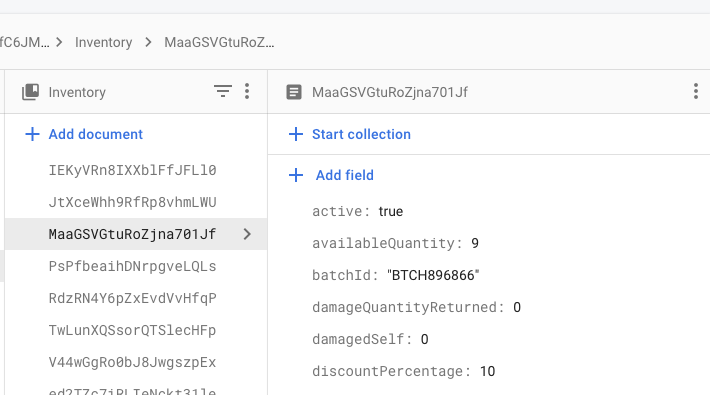Image resolution: width=710 pixels, height=395 pixels.
Task: Click the discountPercentage value 10
Action: [488, 371]
